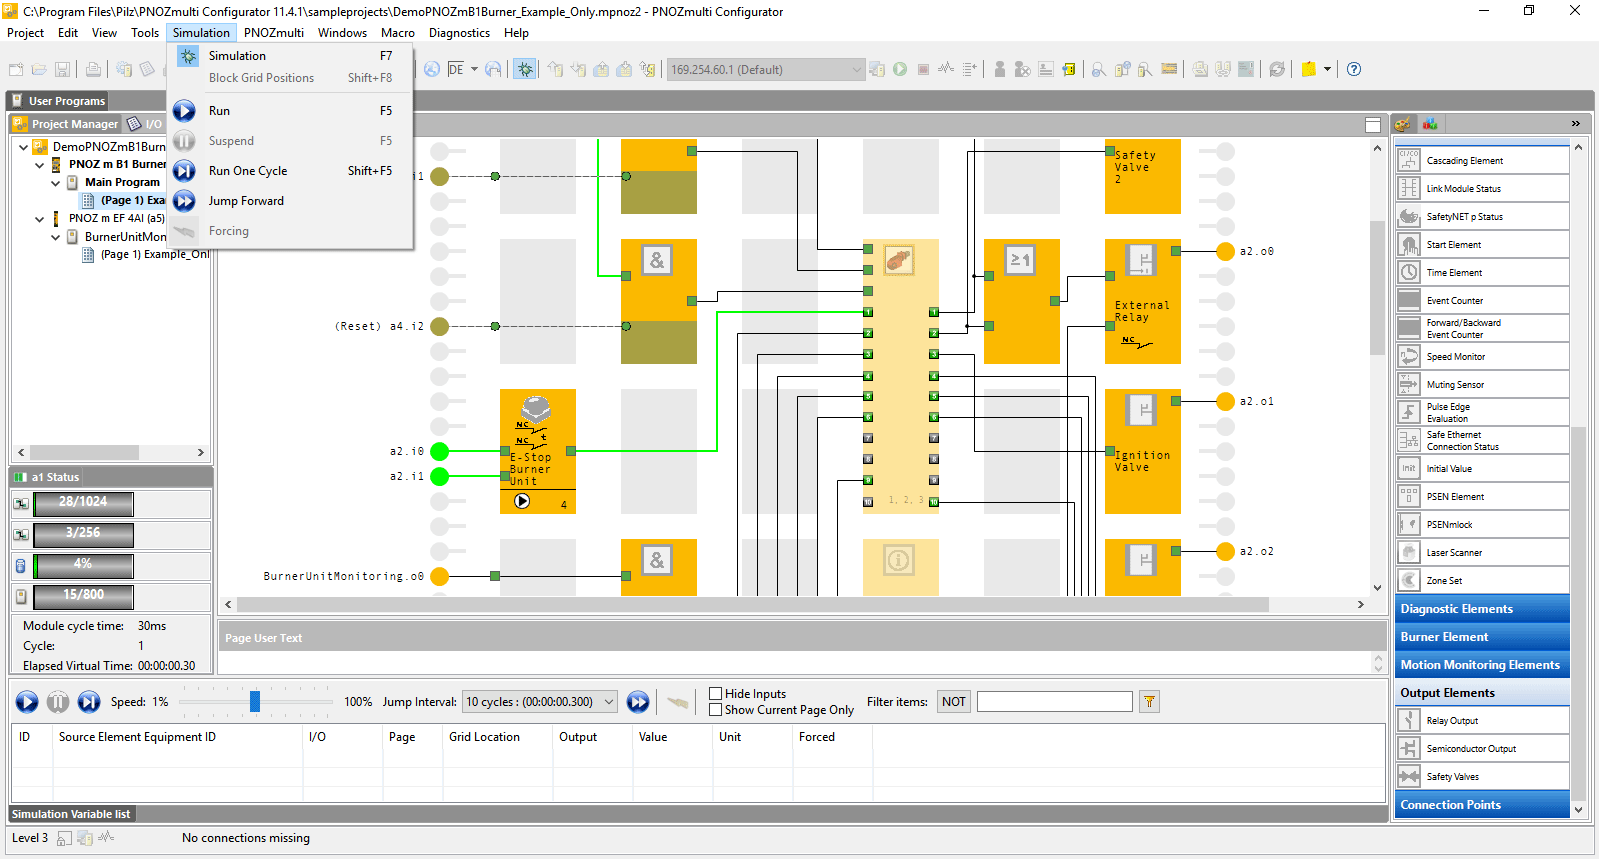Select the Semiconductor Output element
Viewport: 1599px width, 859px height.
[1483, 748]
